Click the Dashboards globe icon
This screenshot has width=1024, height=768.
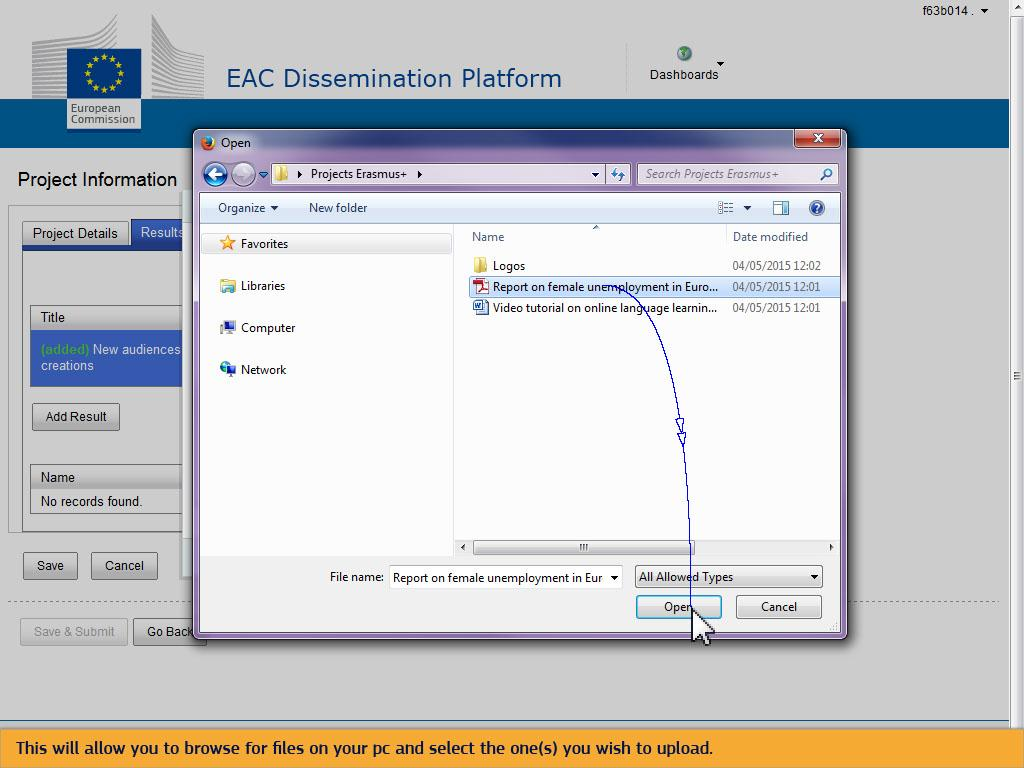pyautogui.click(x=684, y=53)
